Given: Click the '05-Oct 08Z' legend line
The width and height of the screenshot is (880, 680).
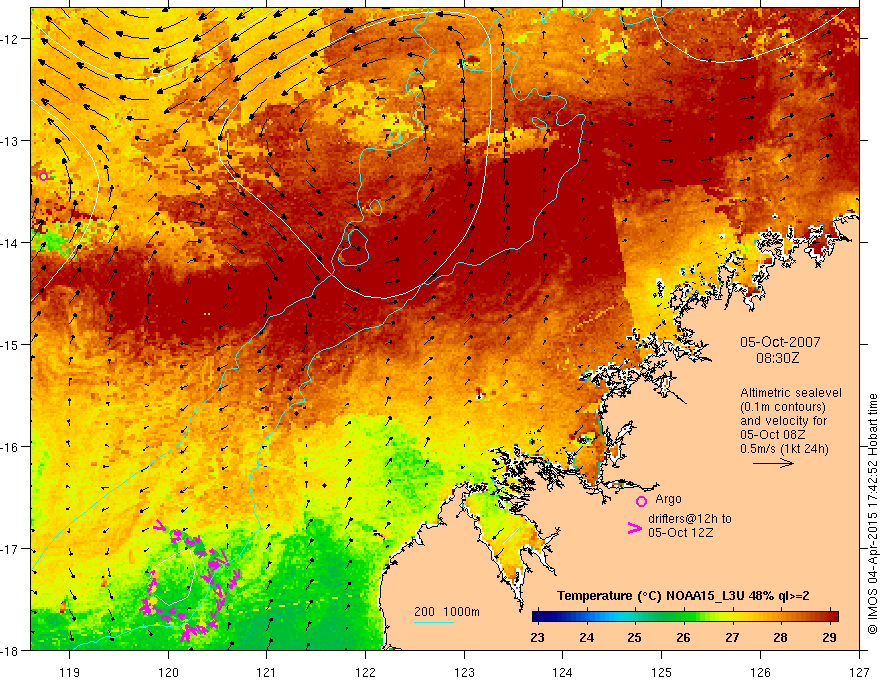Looking at the screenshot, I should pos(773,435).
